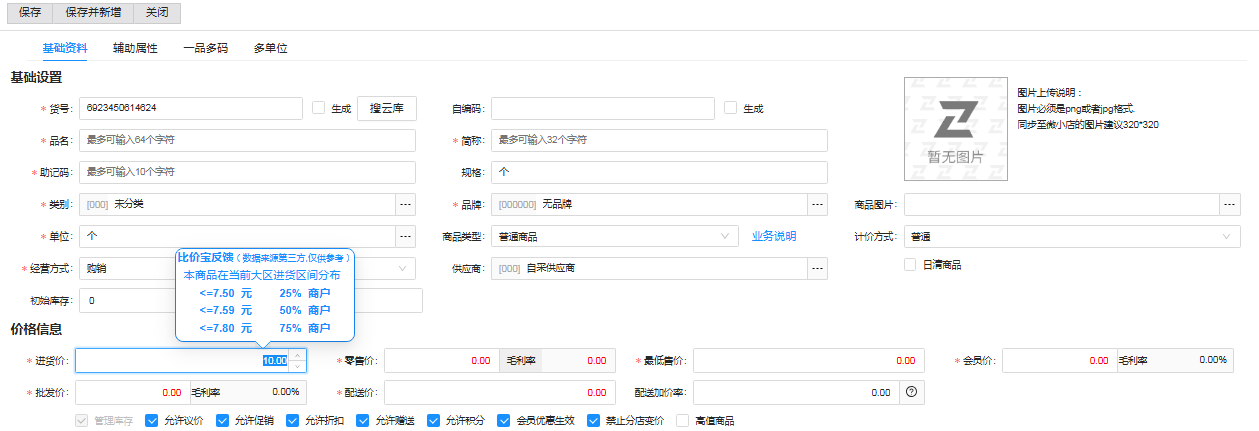Click the 最低售价 input field
The image size is (1259, 431).
point(808,360)
